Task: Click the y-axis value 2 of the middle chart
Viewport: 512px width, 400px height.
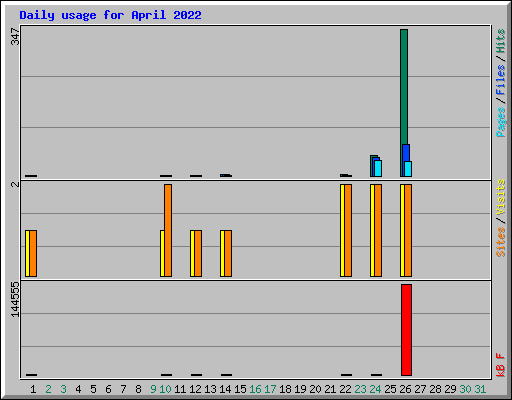Action: tap(15, 184)
